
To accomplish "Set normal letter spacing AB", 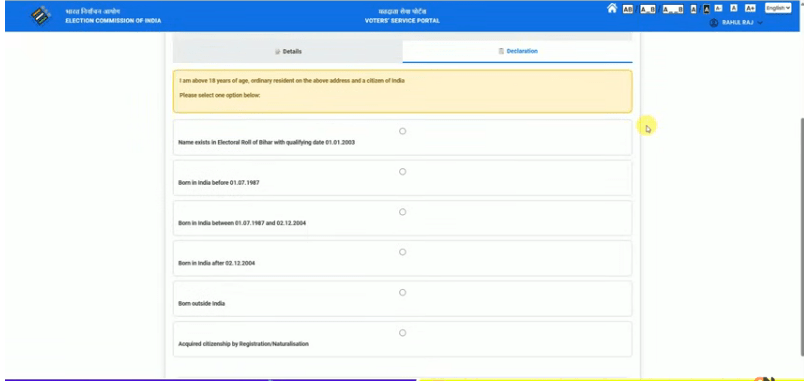I will [628, 9].
